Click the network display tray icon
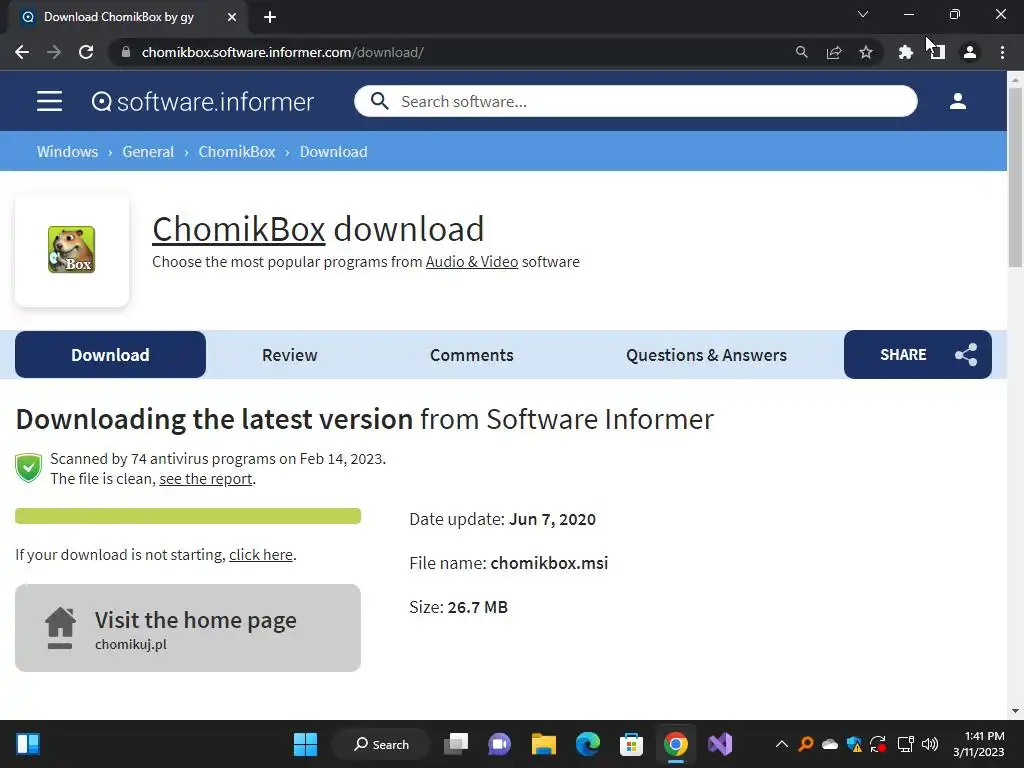 click(905, 744)
